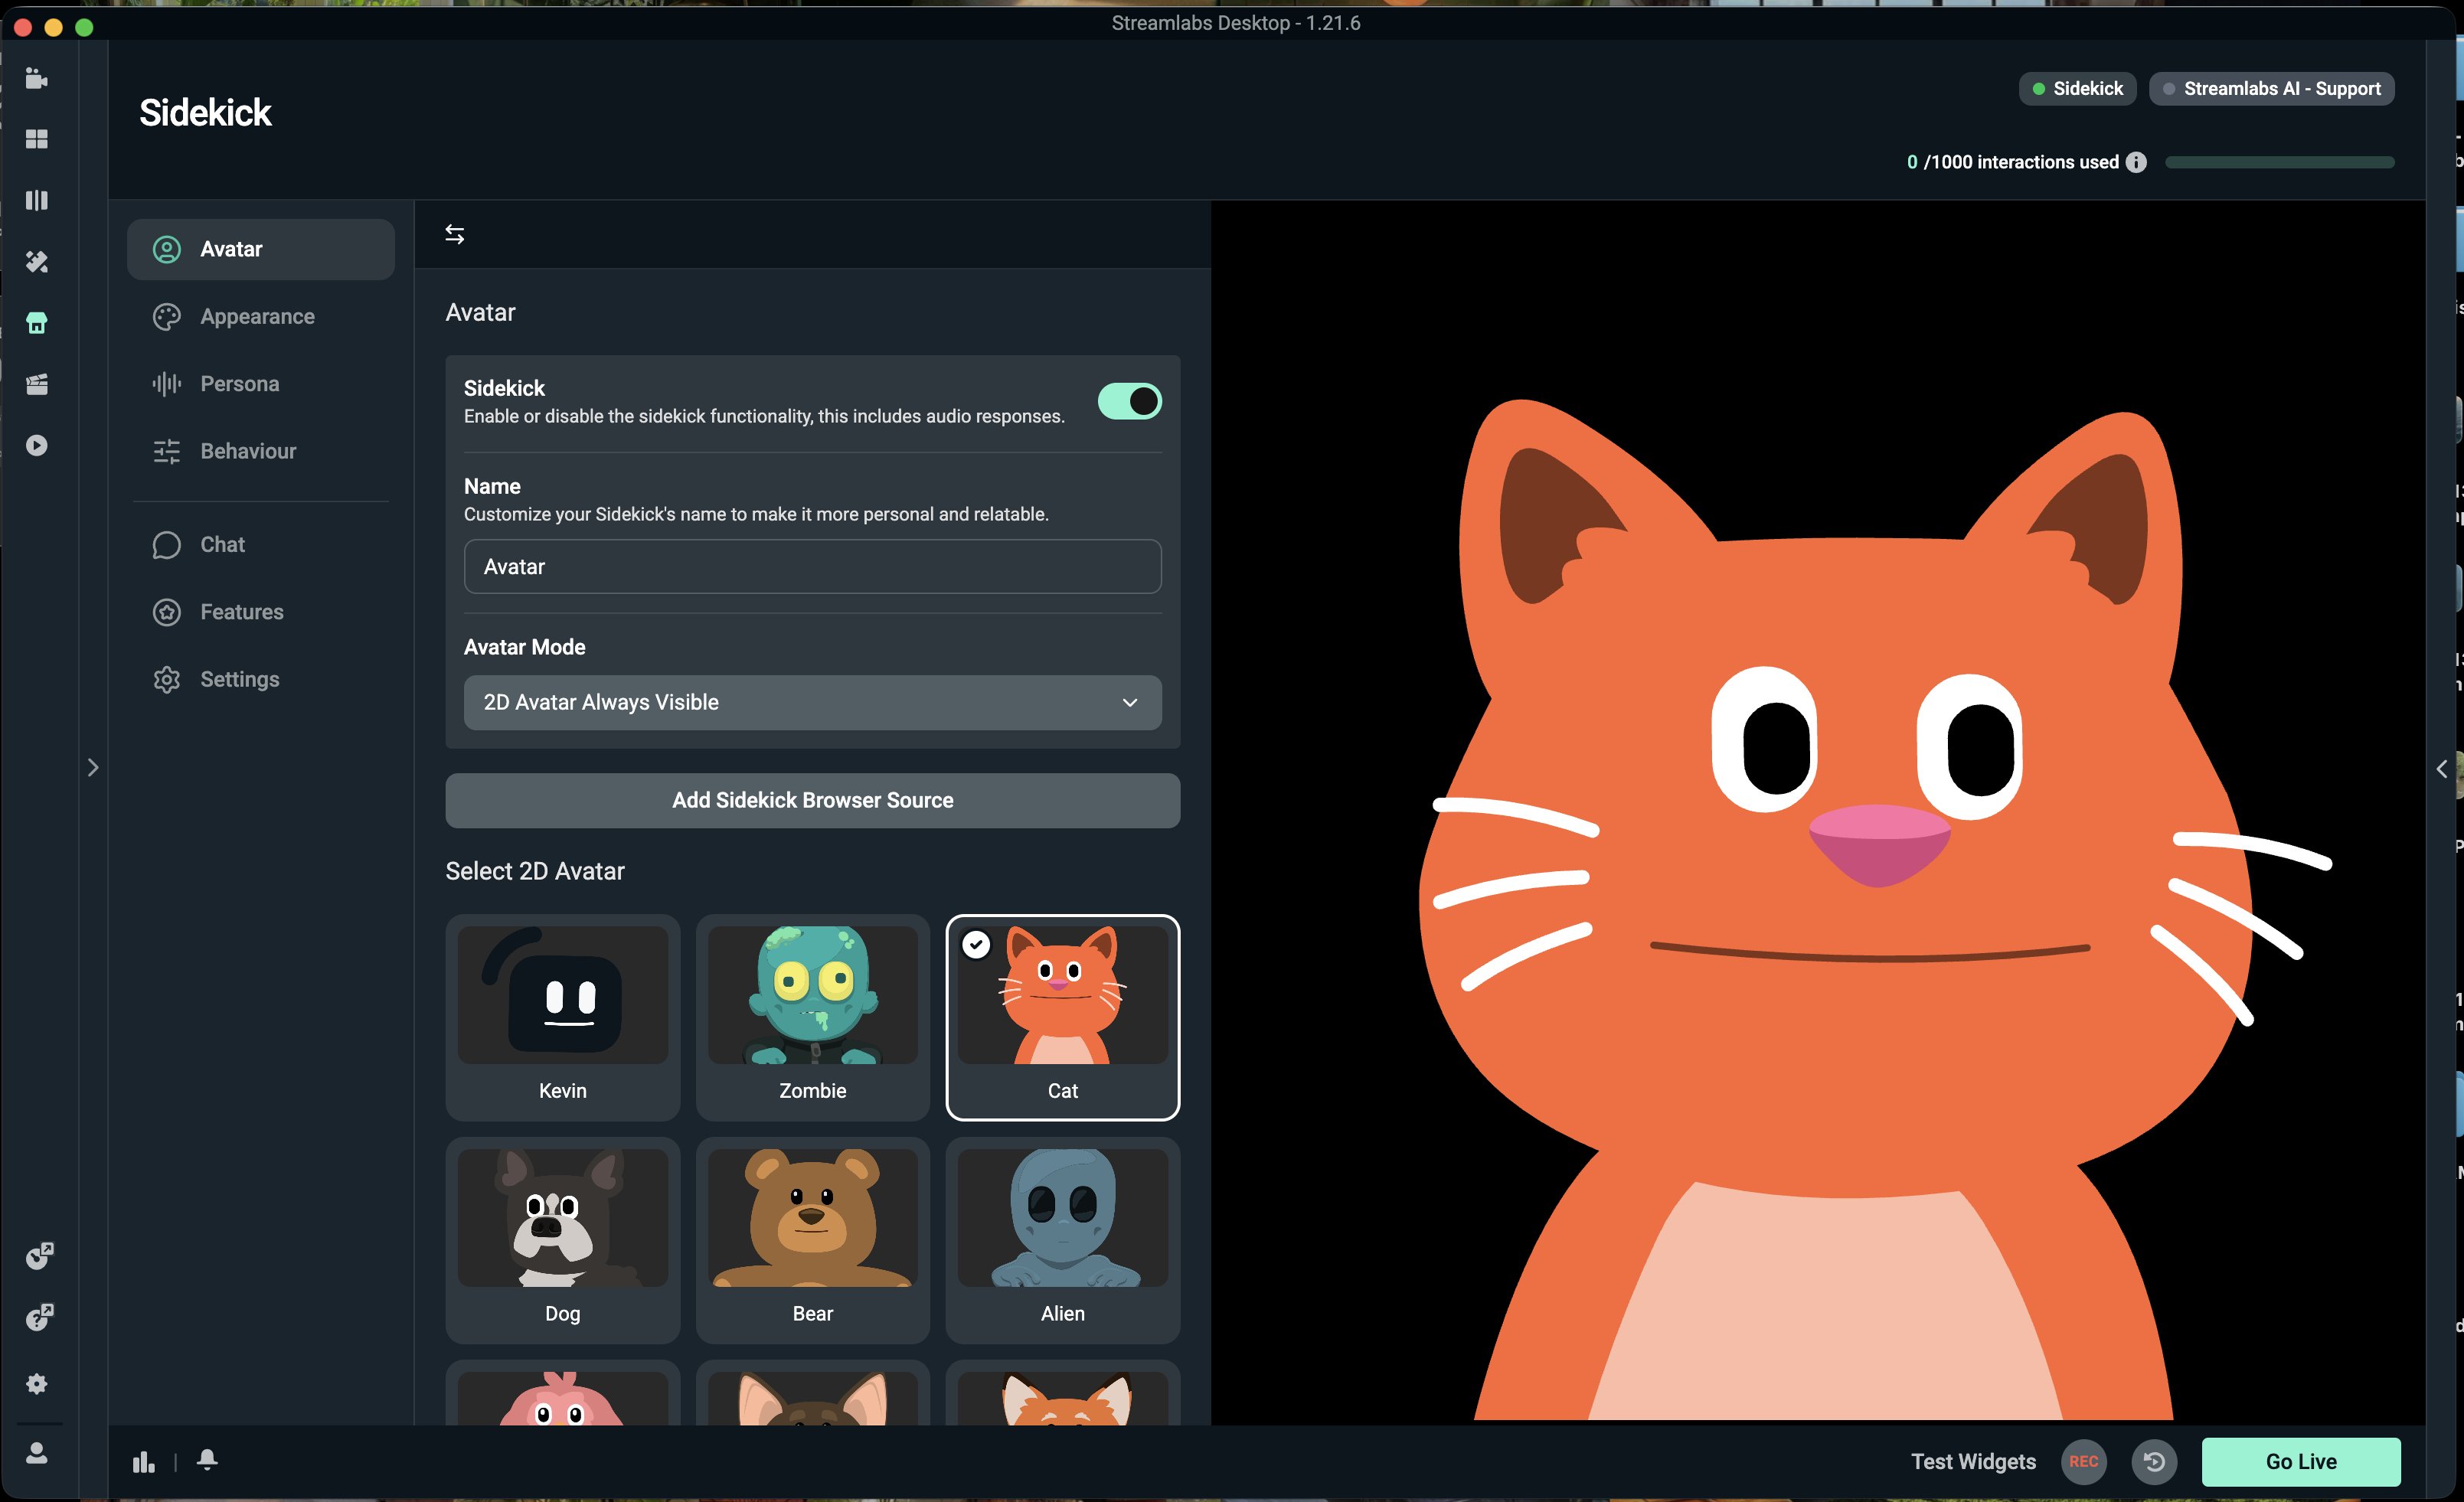The width and height of the screenshot is (2464, 1502).
Task: Select the Zombie avatar
Action: (x=812, y=1017)
